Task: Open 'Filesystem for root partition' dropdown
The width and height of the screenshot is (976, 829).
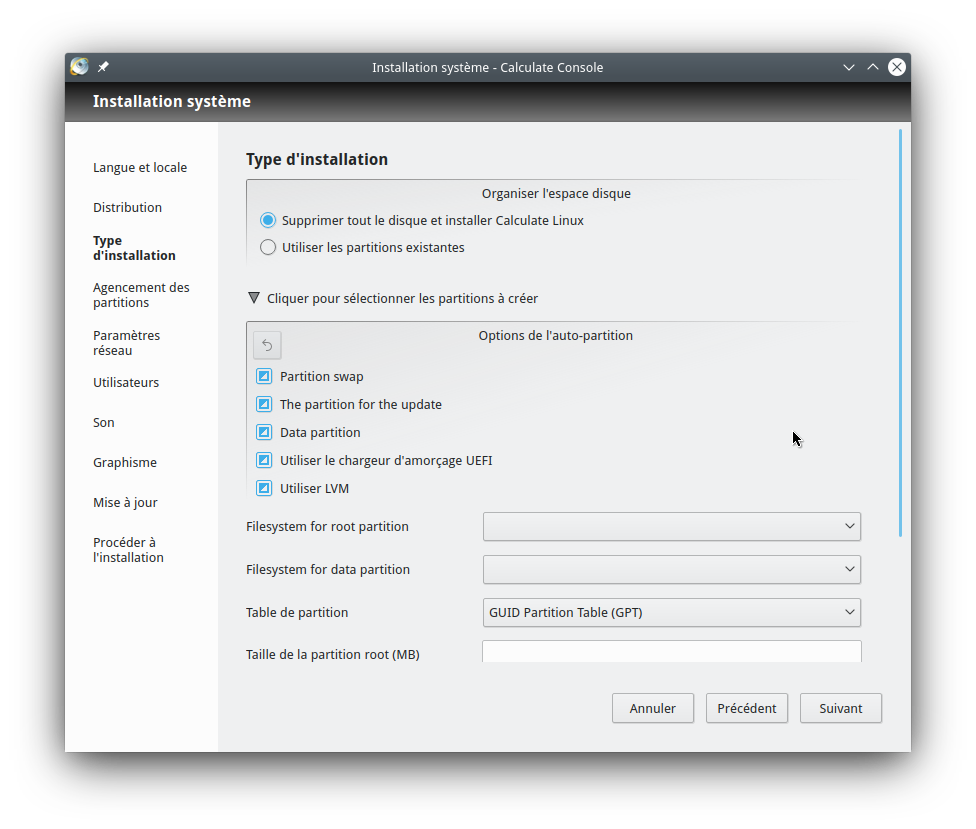Action: pyautogui.click(x=671, y=526)
